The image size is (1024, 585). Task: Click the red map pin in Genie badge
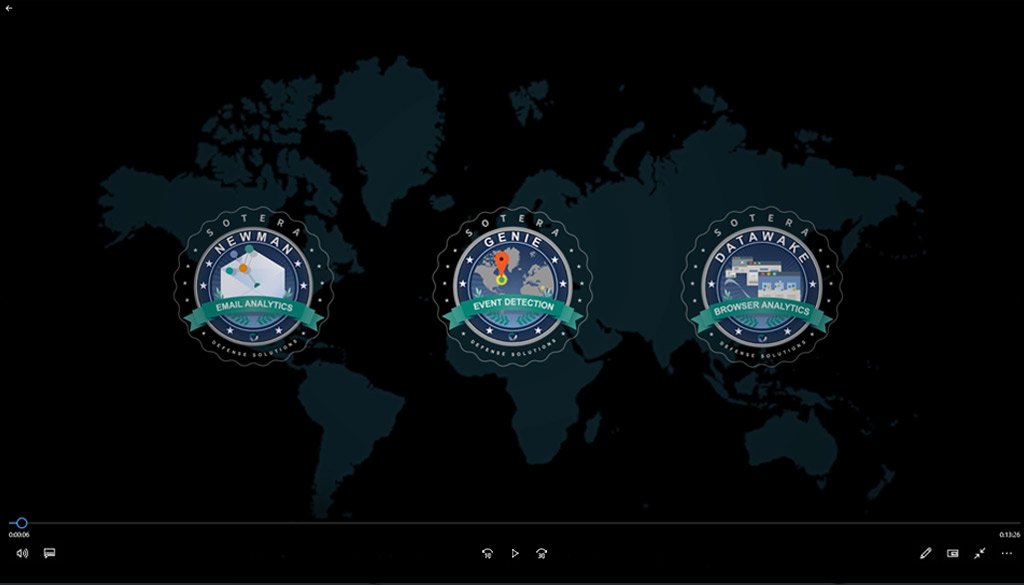pyautogui.click(x=501, y=264)
